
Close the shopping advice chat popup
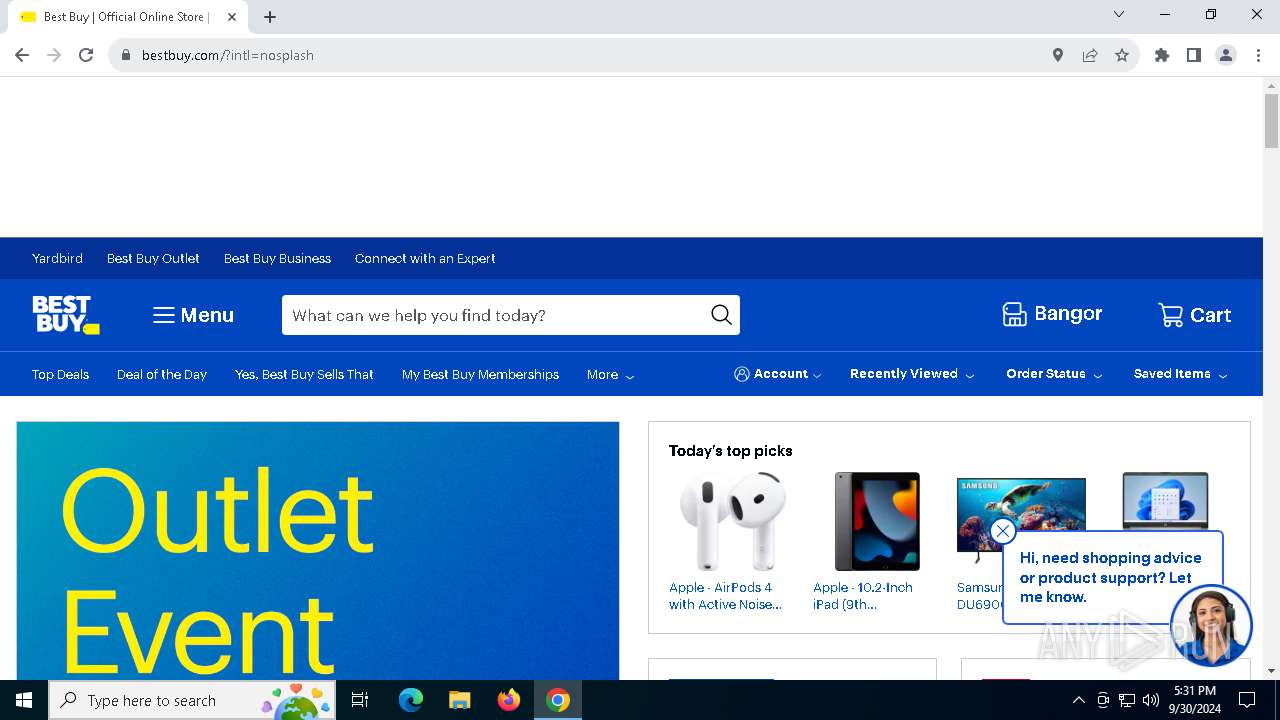coord(1002,531)
